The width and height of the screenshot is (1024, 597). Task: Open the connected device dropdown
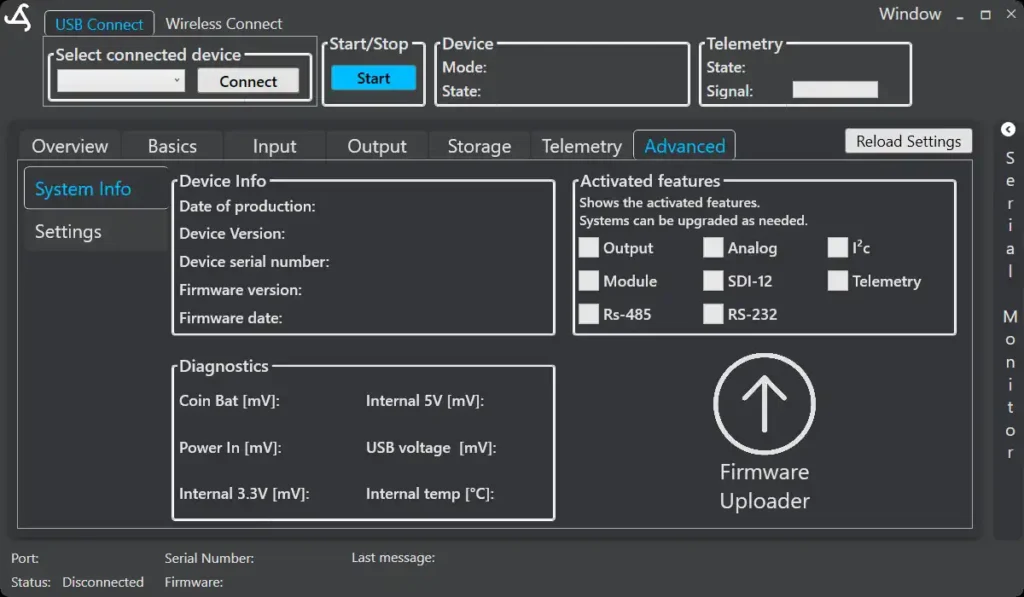point(121,81)
